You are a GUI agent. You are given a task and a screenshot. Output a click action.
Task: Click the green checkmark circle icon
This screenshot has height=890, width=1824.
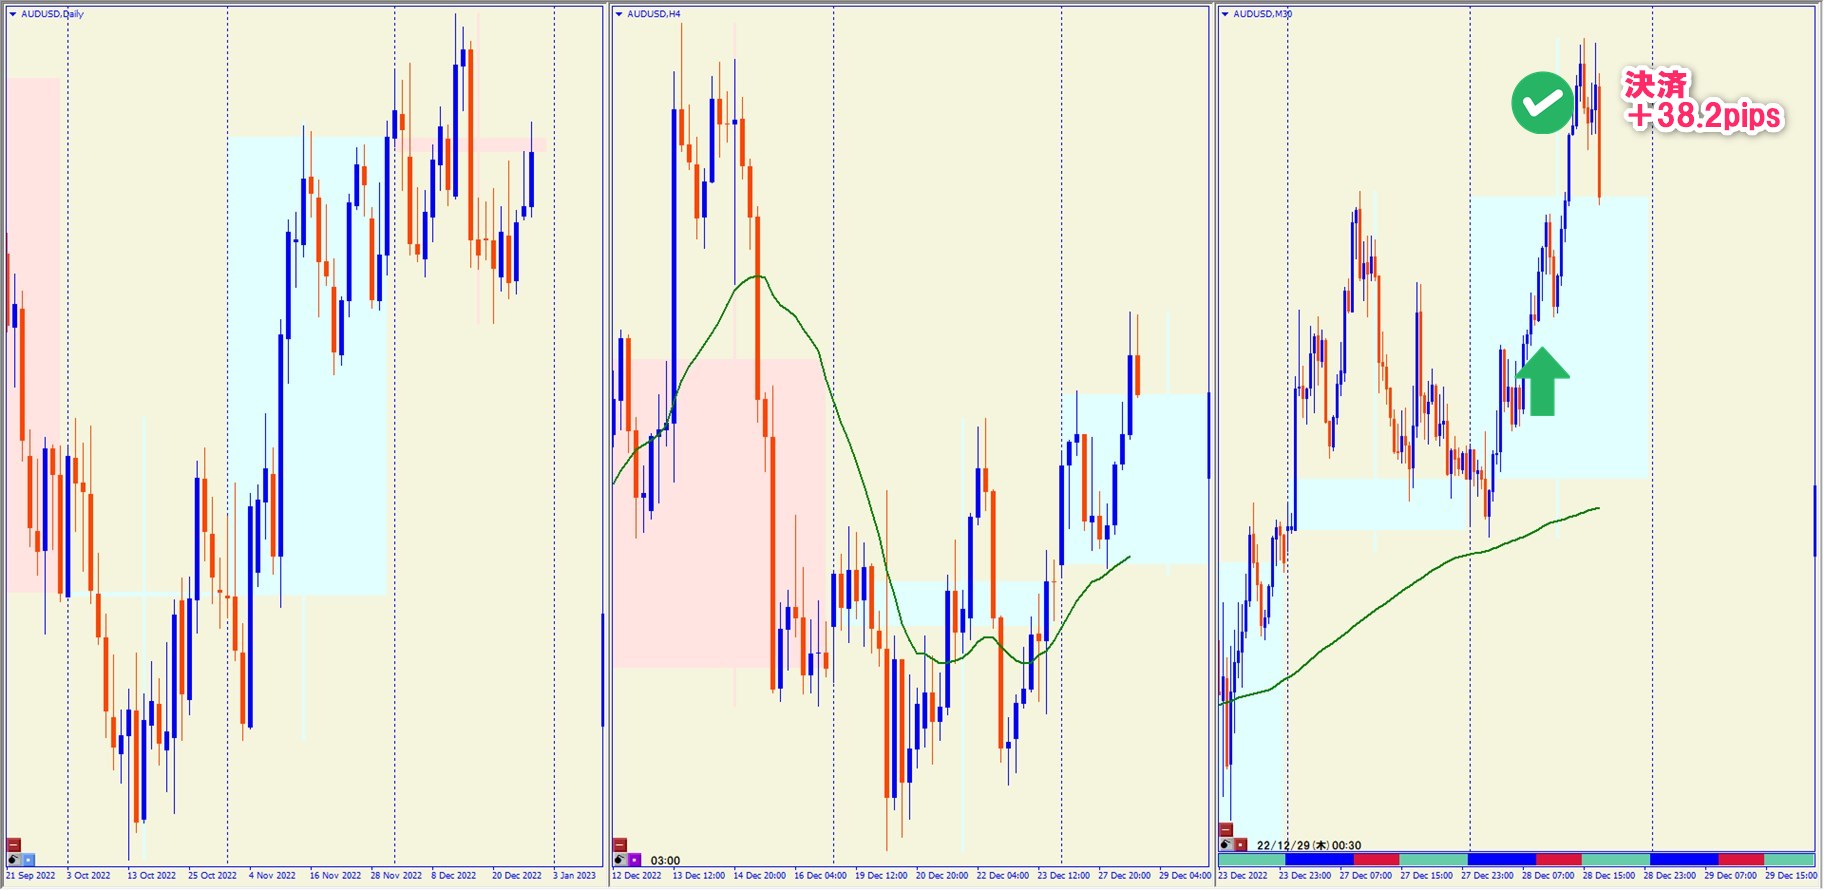click(1542, 103)
